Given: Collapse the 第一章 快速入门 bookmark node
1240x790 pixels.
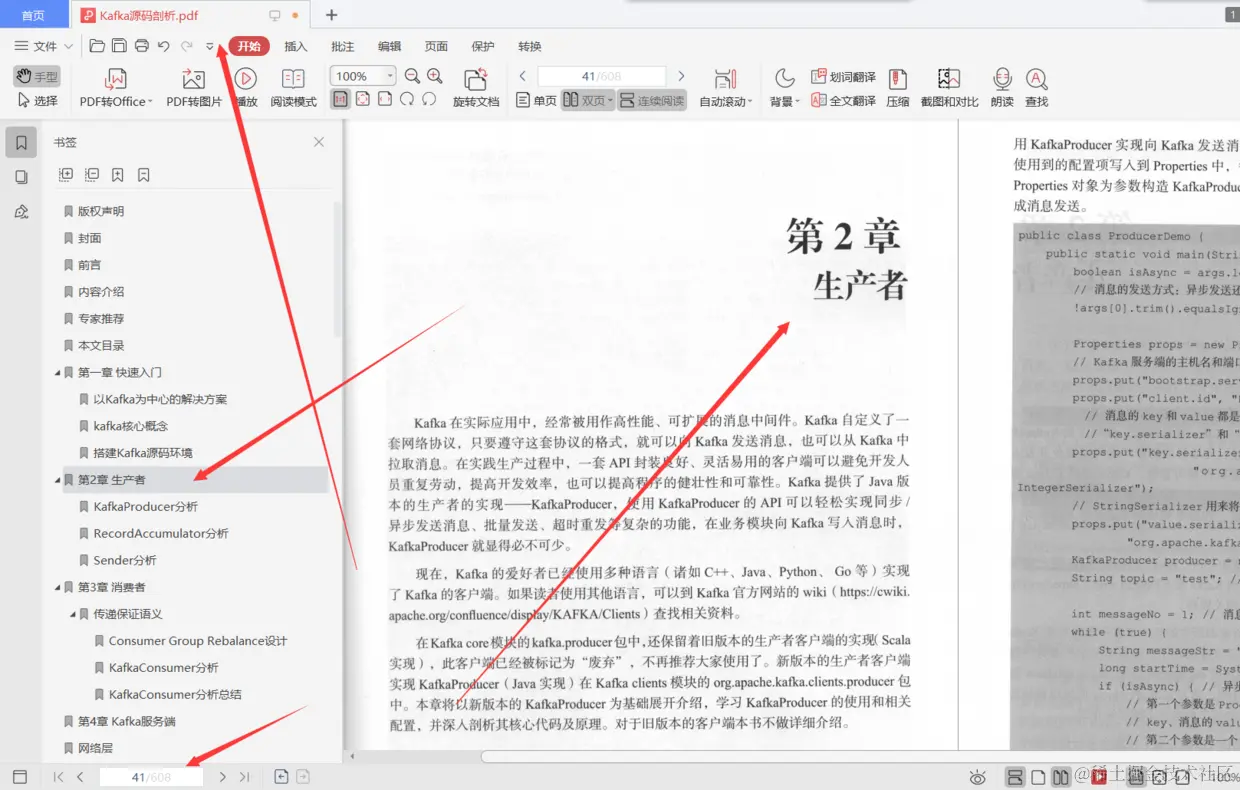Looking at the screenshot, I should pyautogui.click(x=57, y=373).
